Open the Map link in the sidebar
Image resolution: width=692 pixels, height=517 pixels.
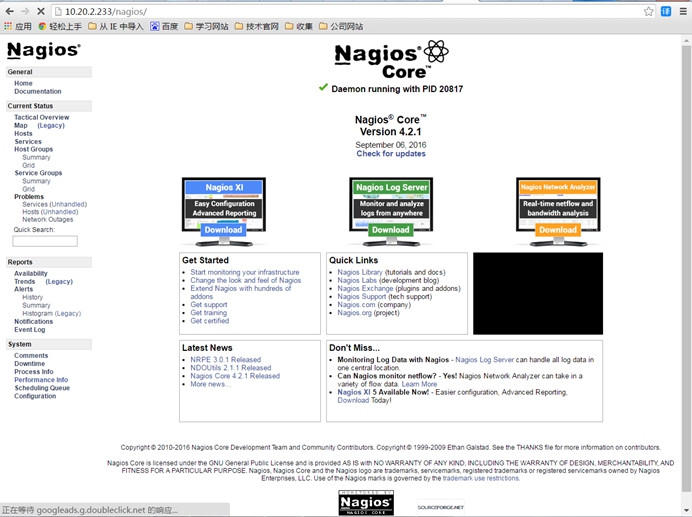coord(21,125)
